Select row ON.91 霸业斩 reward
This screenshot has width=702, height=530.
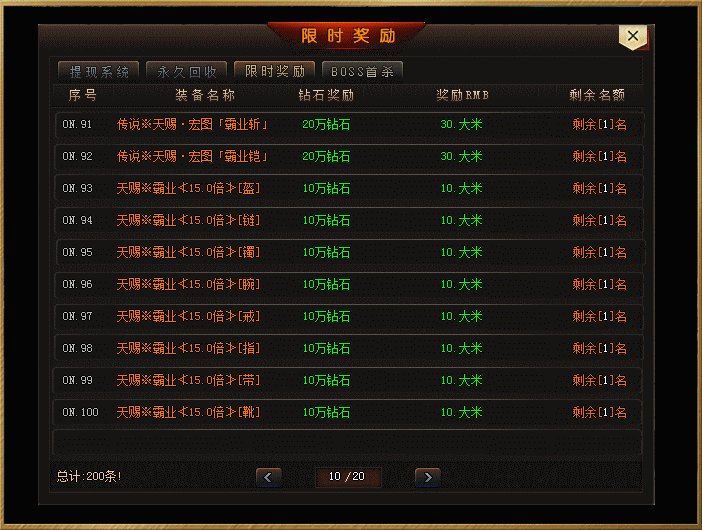(349, 125)
